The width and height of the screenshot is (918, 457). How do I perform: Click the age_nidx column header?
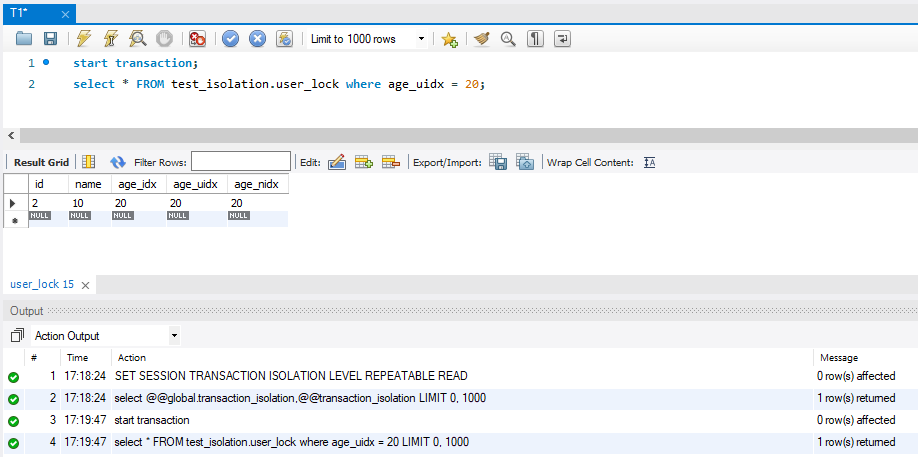258,184
